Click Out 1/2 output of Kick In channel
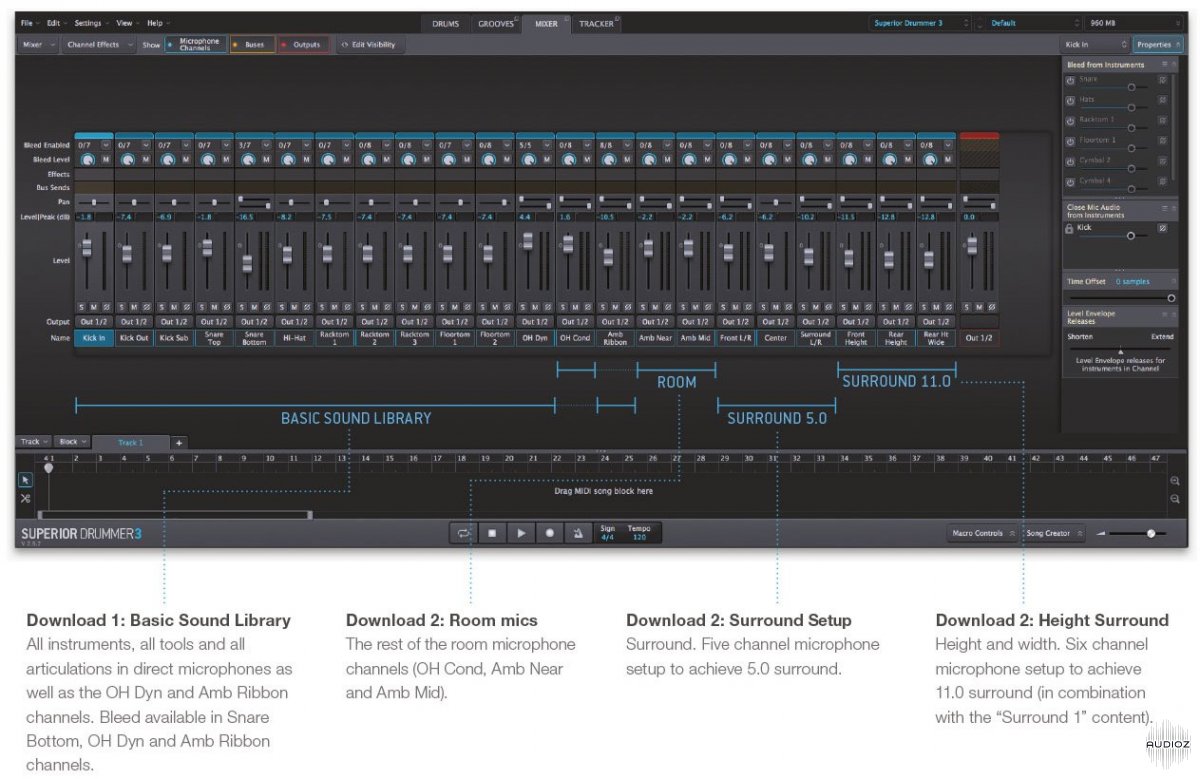The height and width of the screenshot is (779, 1200). coord(94,322)
